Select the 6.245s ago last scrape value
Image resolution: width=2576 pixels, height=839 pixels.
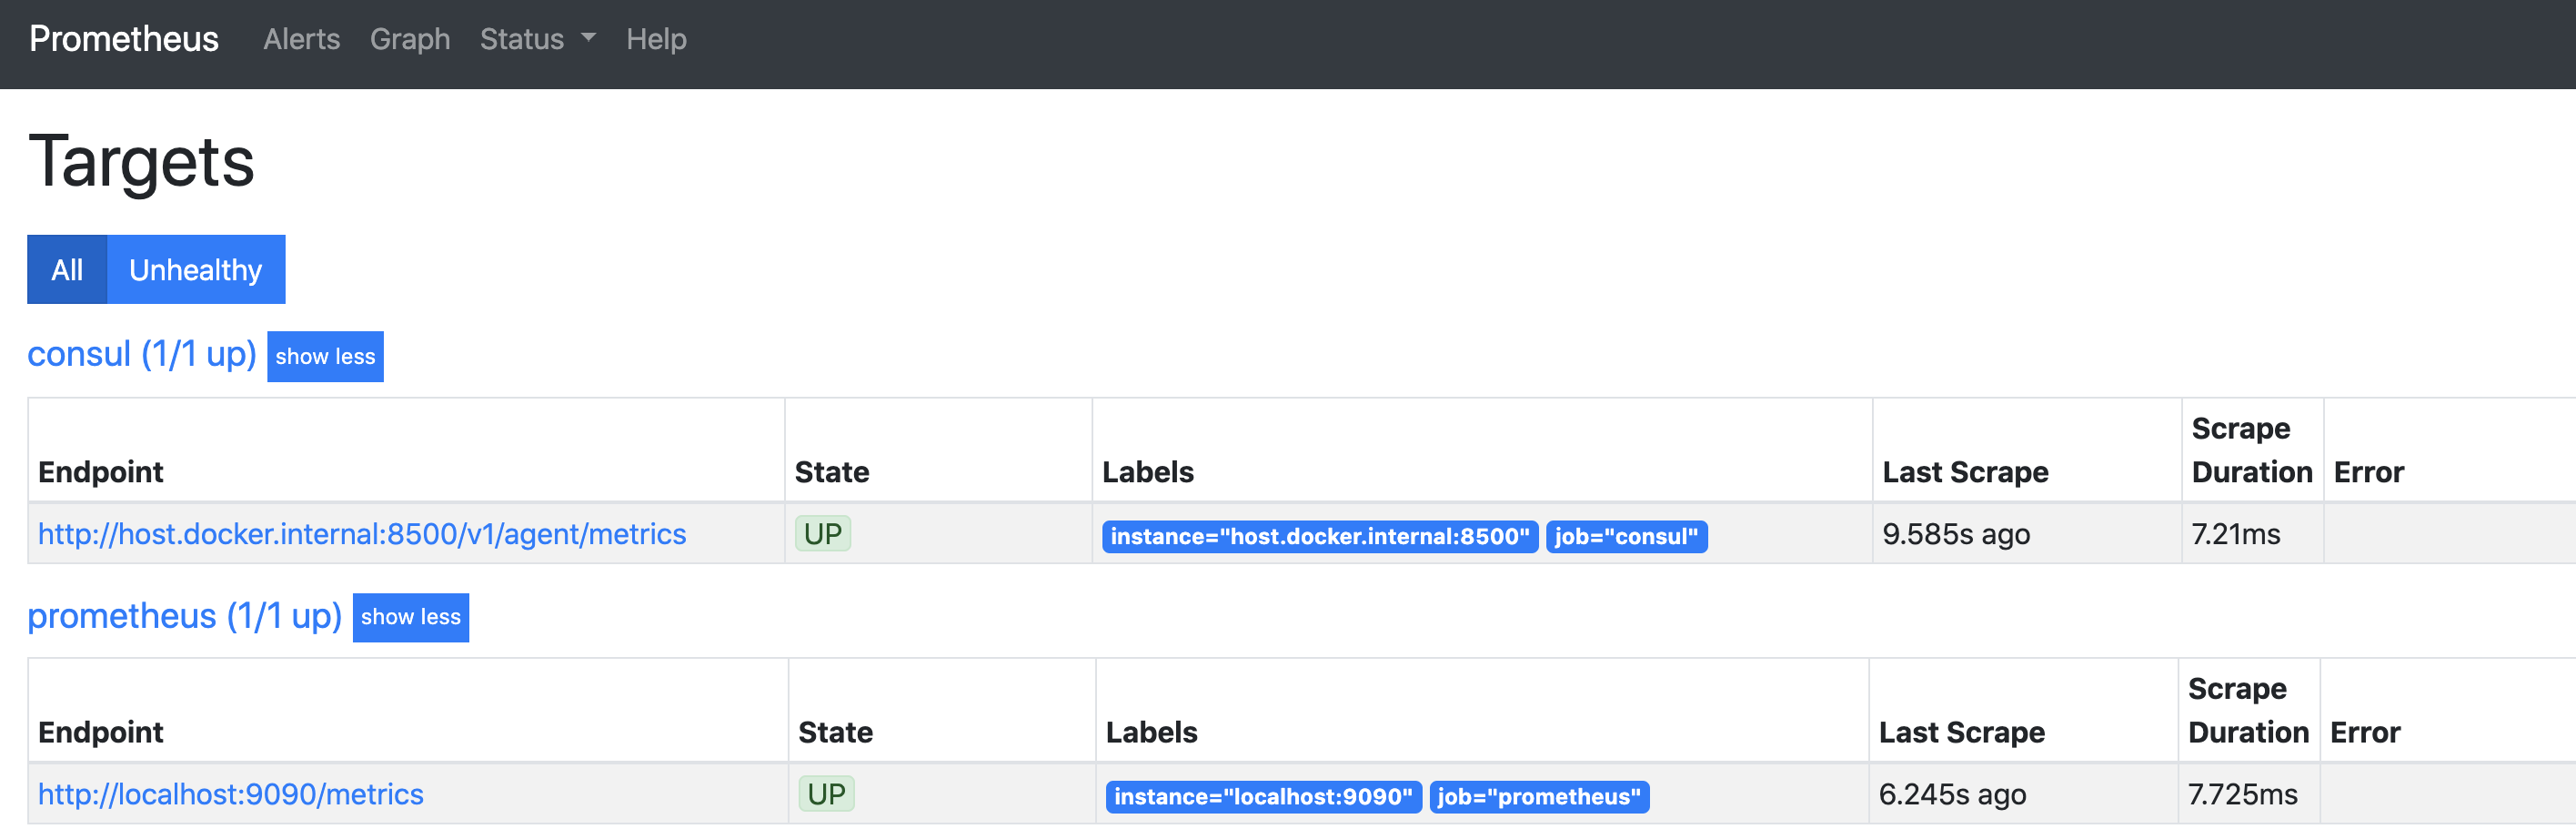click(1952, 794)
